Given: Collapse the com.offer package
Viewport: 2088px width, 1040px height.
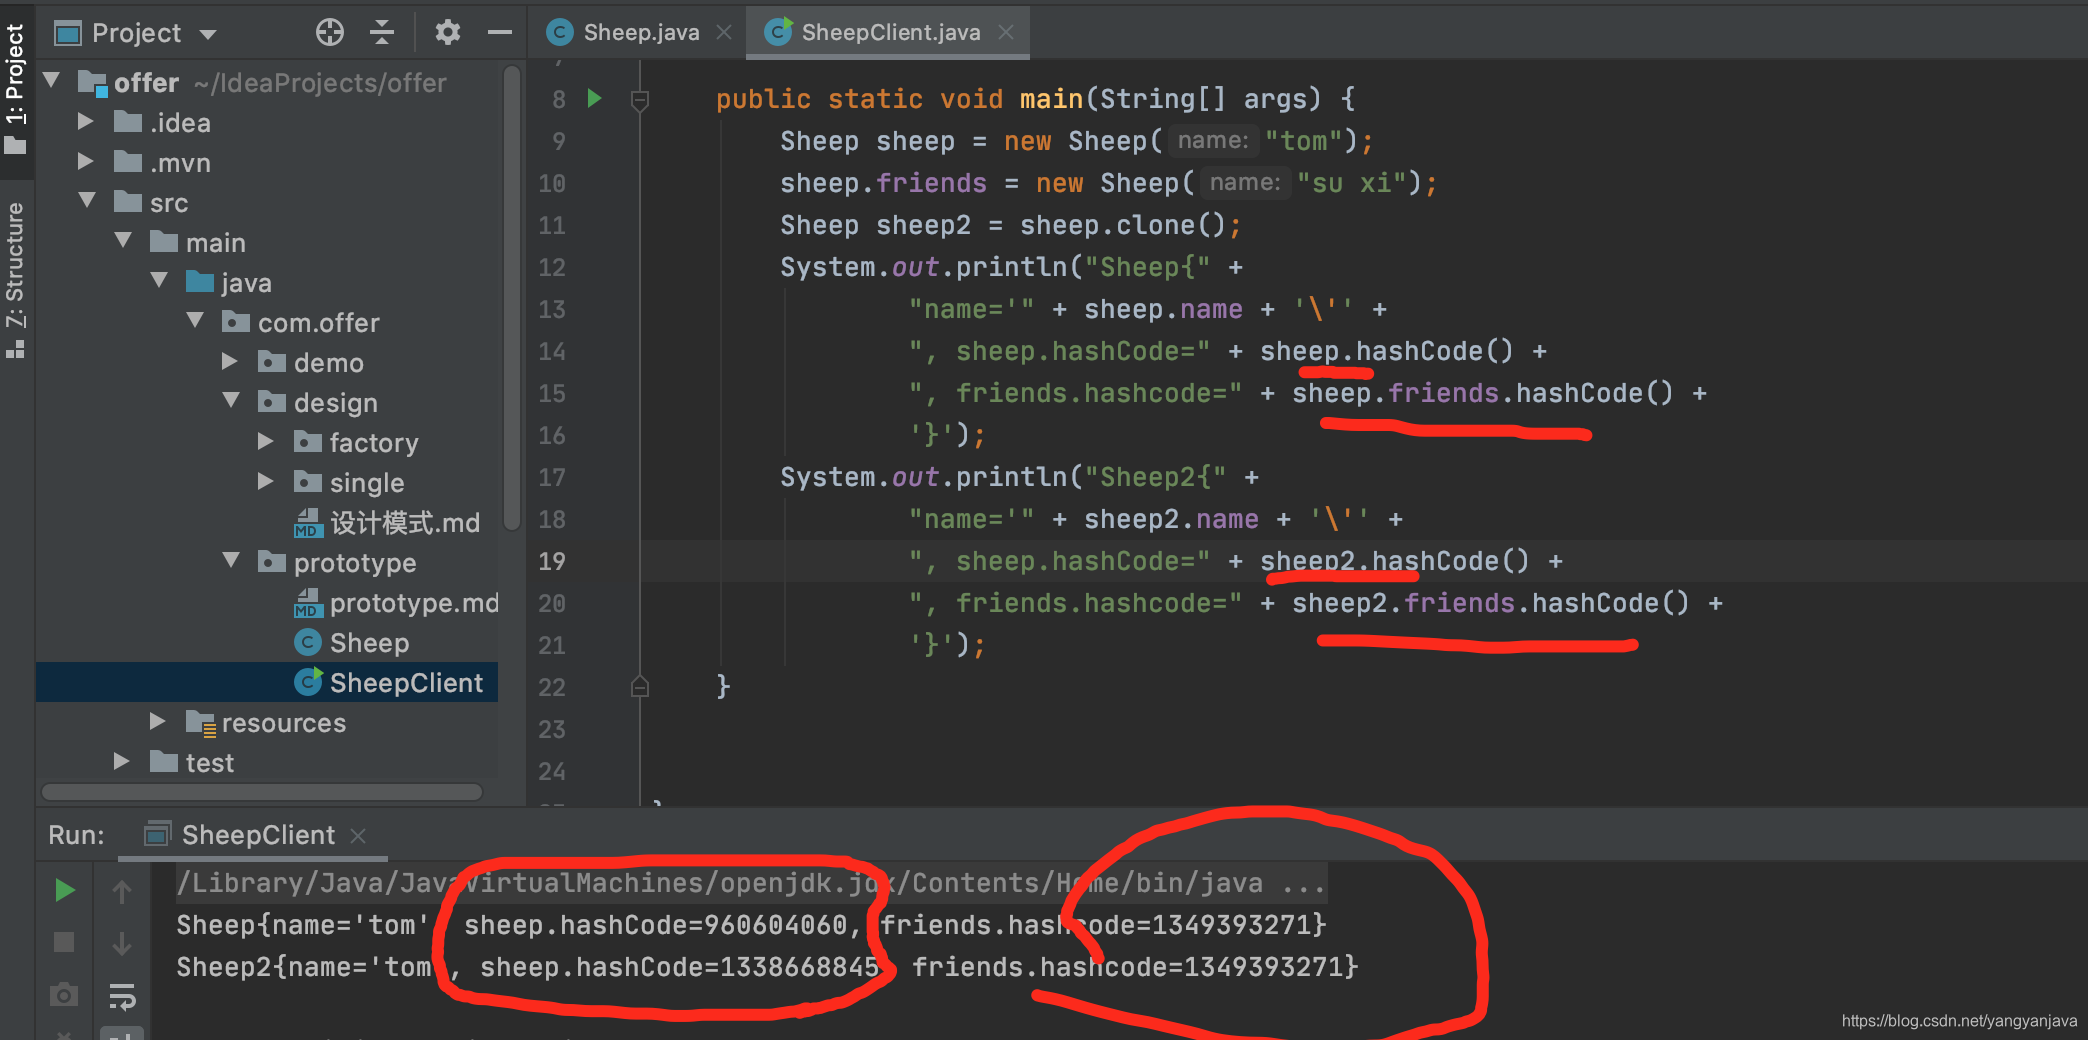Looking at the screenshot, I should [195, 320].
